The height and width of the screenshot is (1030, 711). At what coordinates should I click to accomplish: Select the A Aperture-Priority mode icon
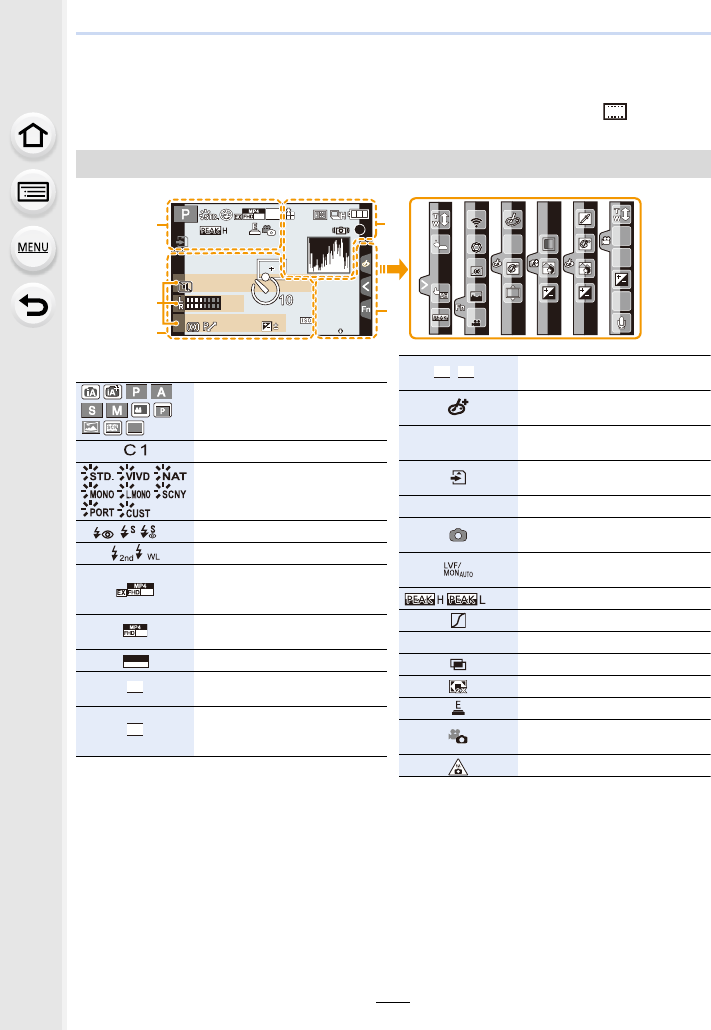[x=162, y=392]
